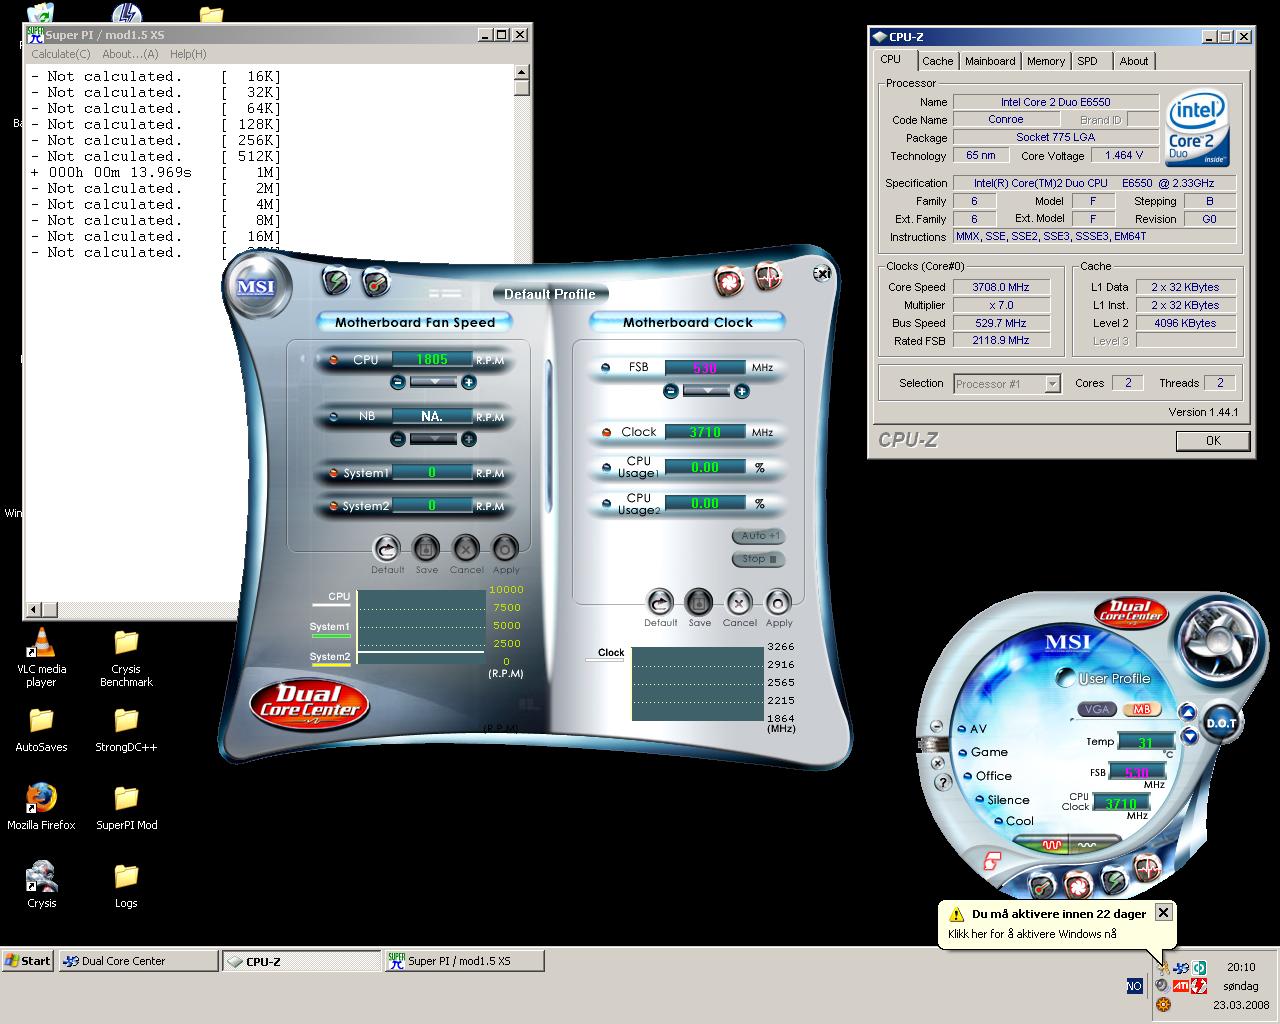Click the Windows Start button
The image size is (1280, 1024).
27,961
